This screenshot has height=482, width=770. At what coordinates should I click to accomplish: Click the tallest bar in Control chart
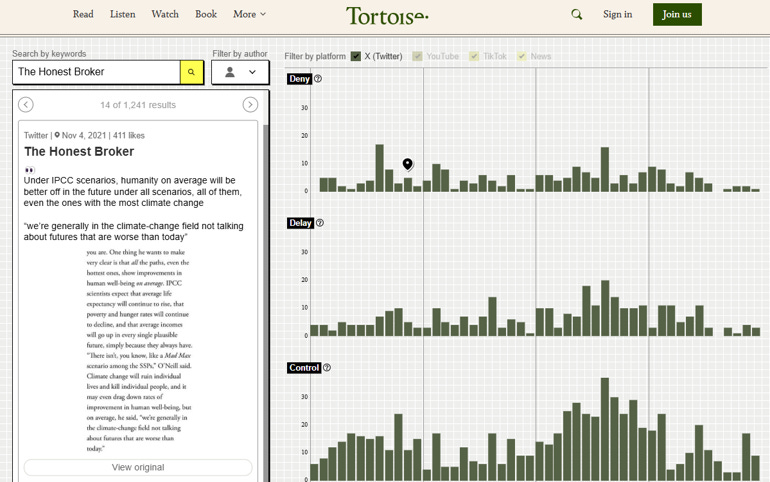click(x=605, y=429)
